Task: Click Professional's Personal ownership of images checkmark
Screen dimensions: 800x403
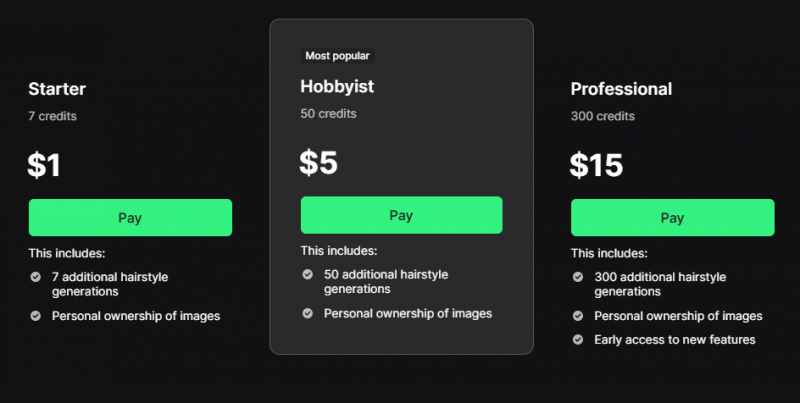Action: click(578, 316)
